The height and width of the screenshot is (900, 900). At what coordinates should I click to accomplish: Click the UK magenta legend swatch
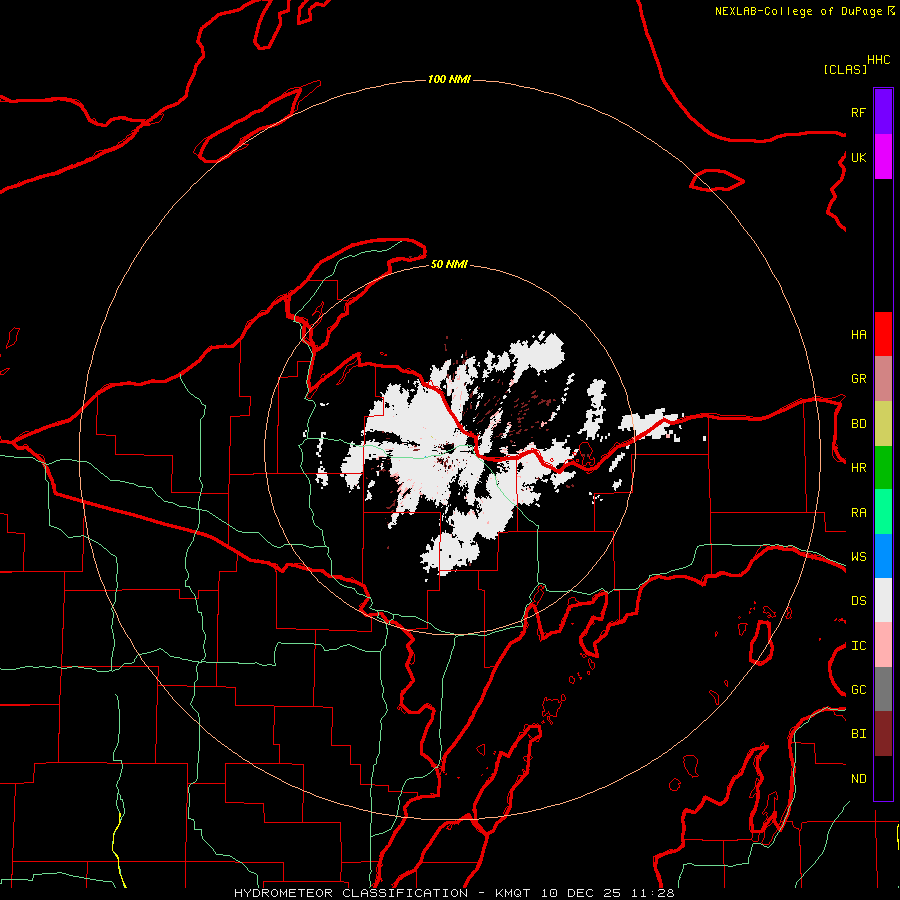[x=883, y=157]
